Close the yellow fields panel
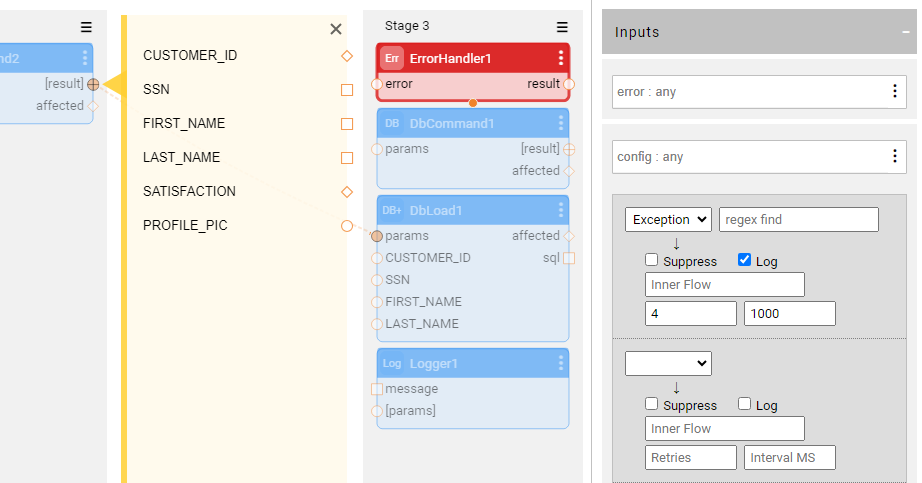922x483 pixels. [336, 29]
